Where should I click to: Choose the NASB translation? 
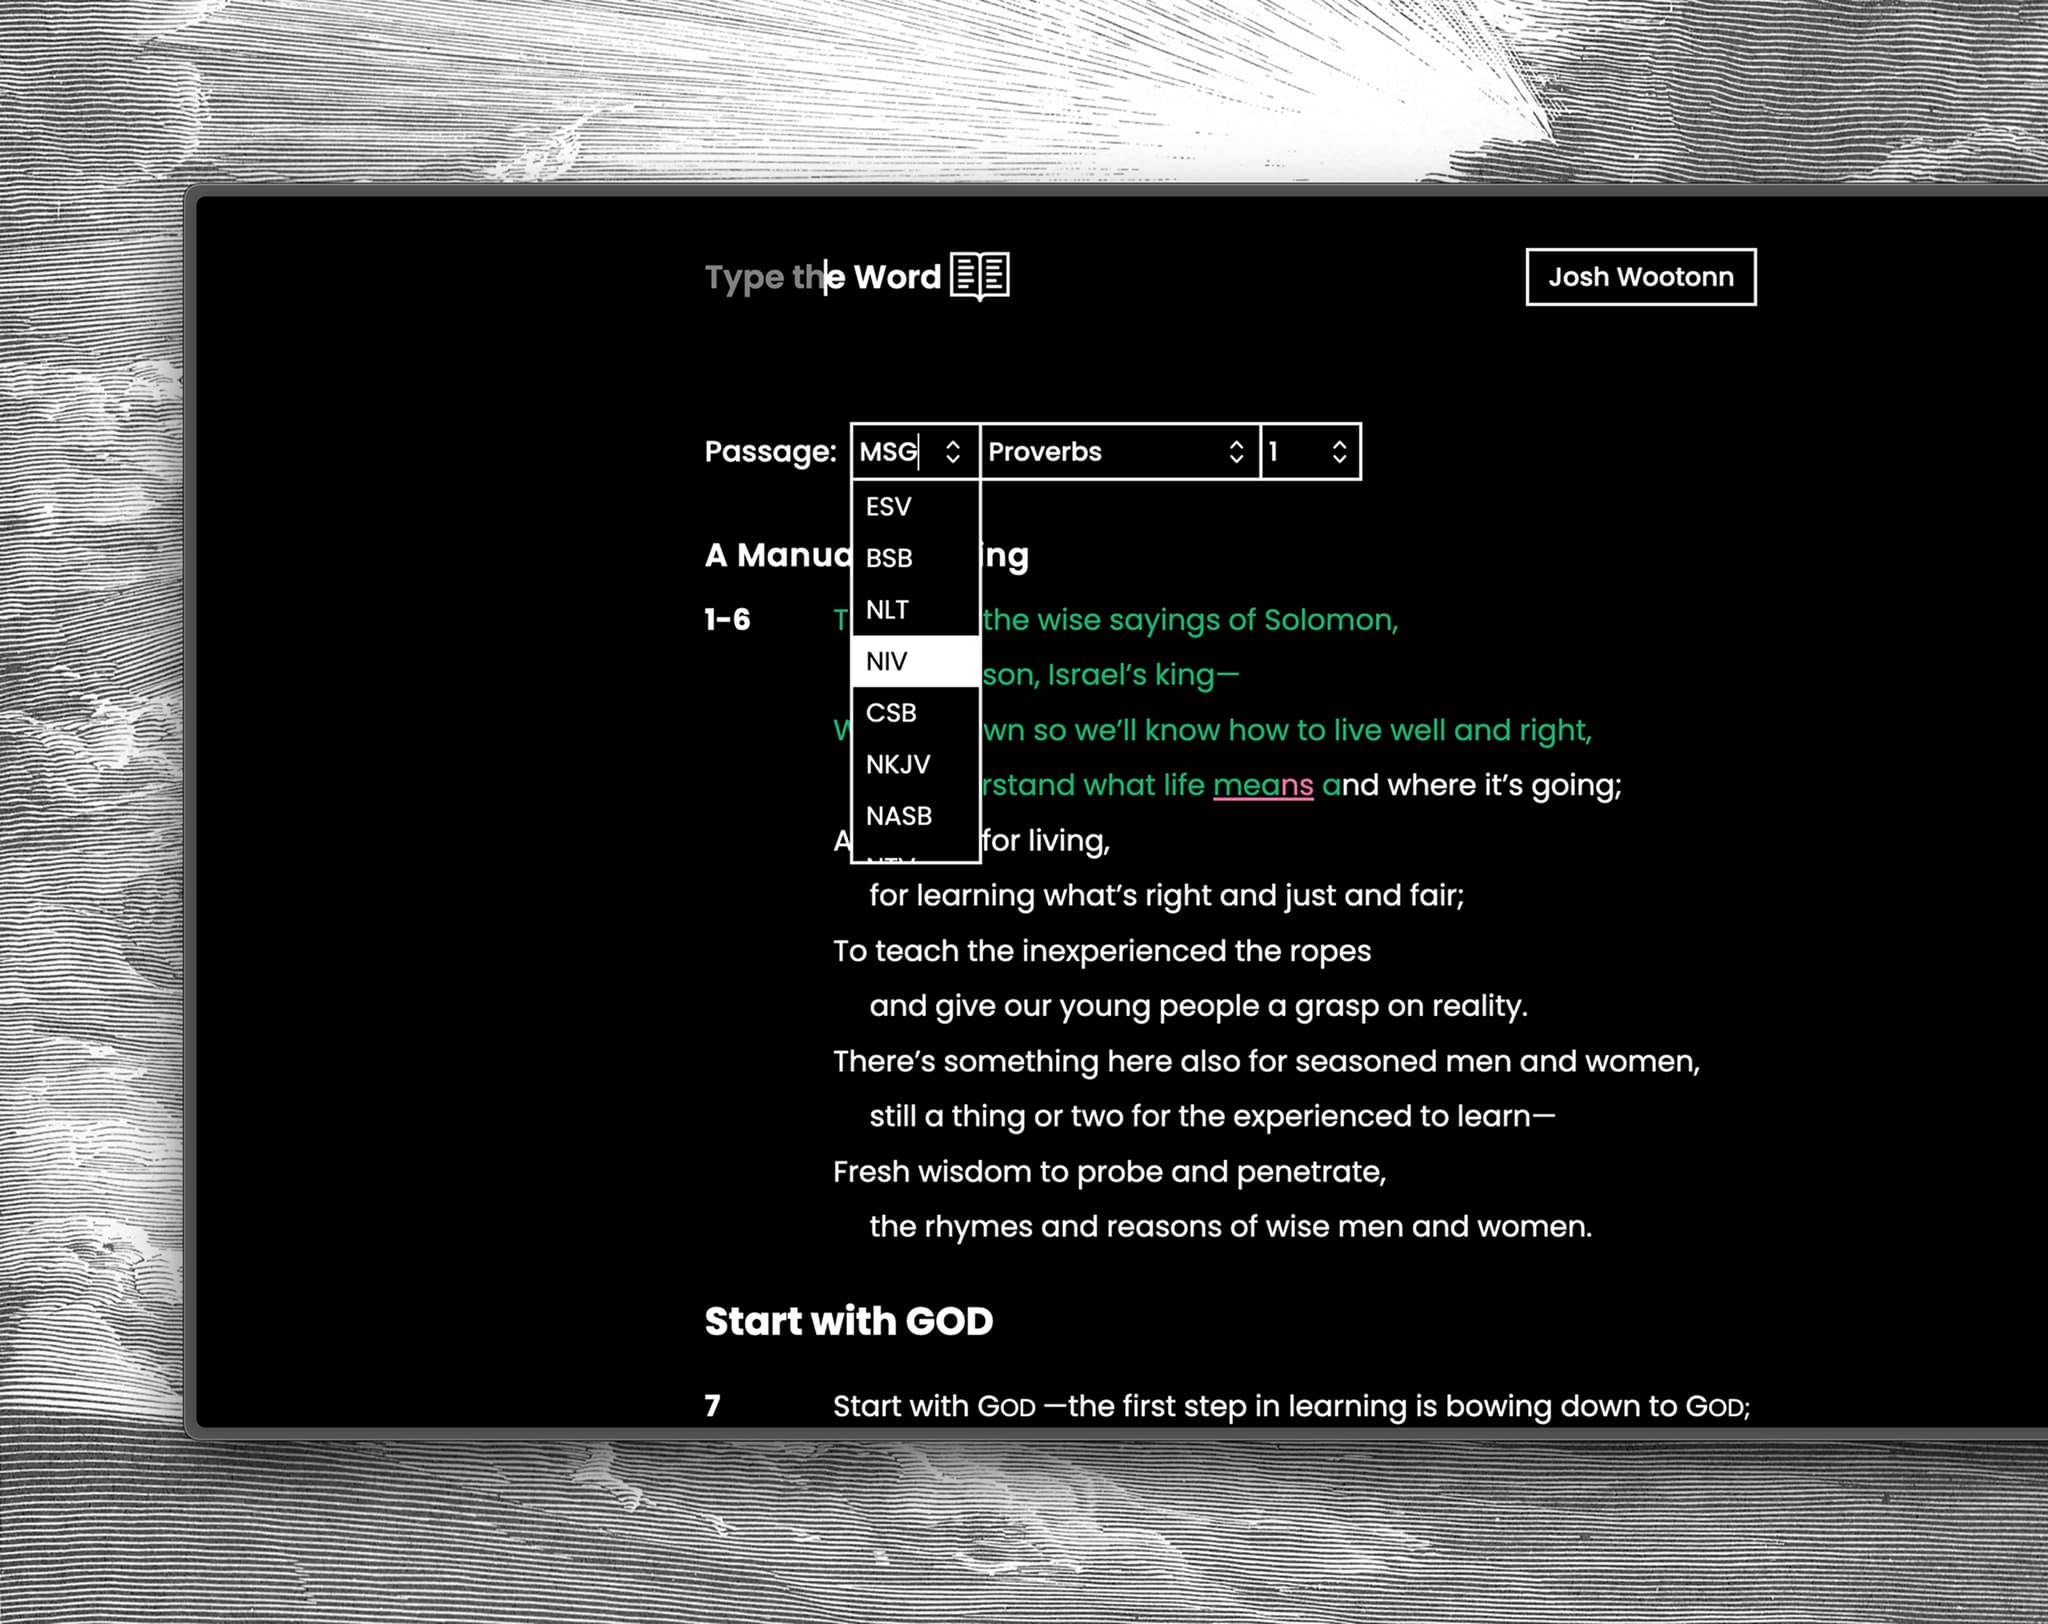tap(900, 815)
